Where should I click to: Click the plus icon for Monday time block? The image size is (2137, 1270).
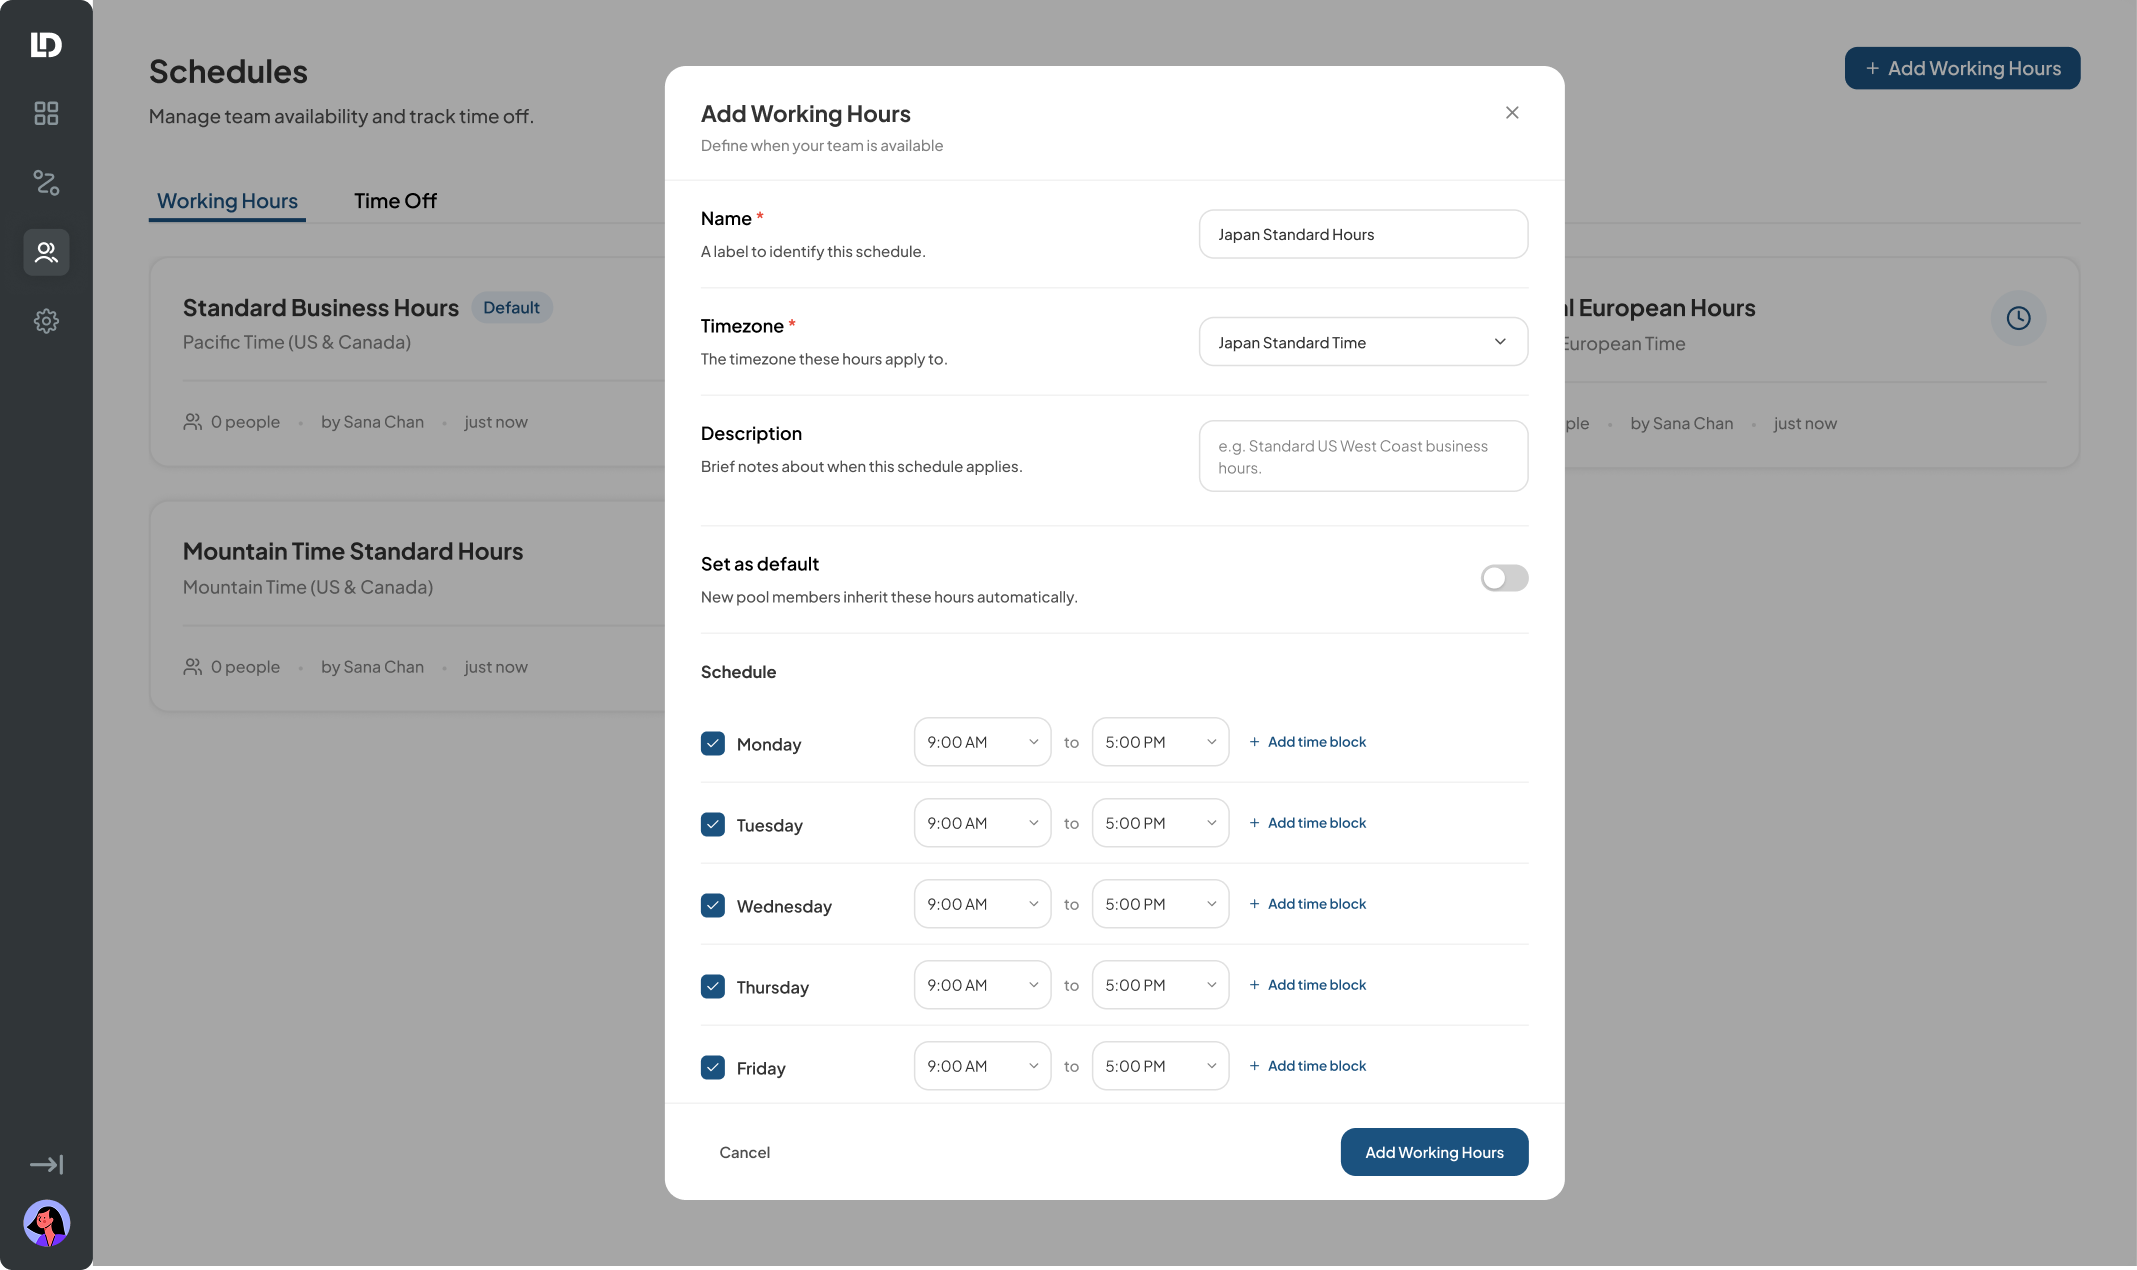coord(1254,742)
